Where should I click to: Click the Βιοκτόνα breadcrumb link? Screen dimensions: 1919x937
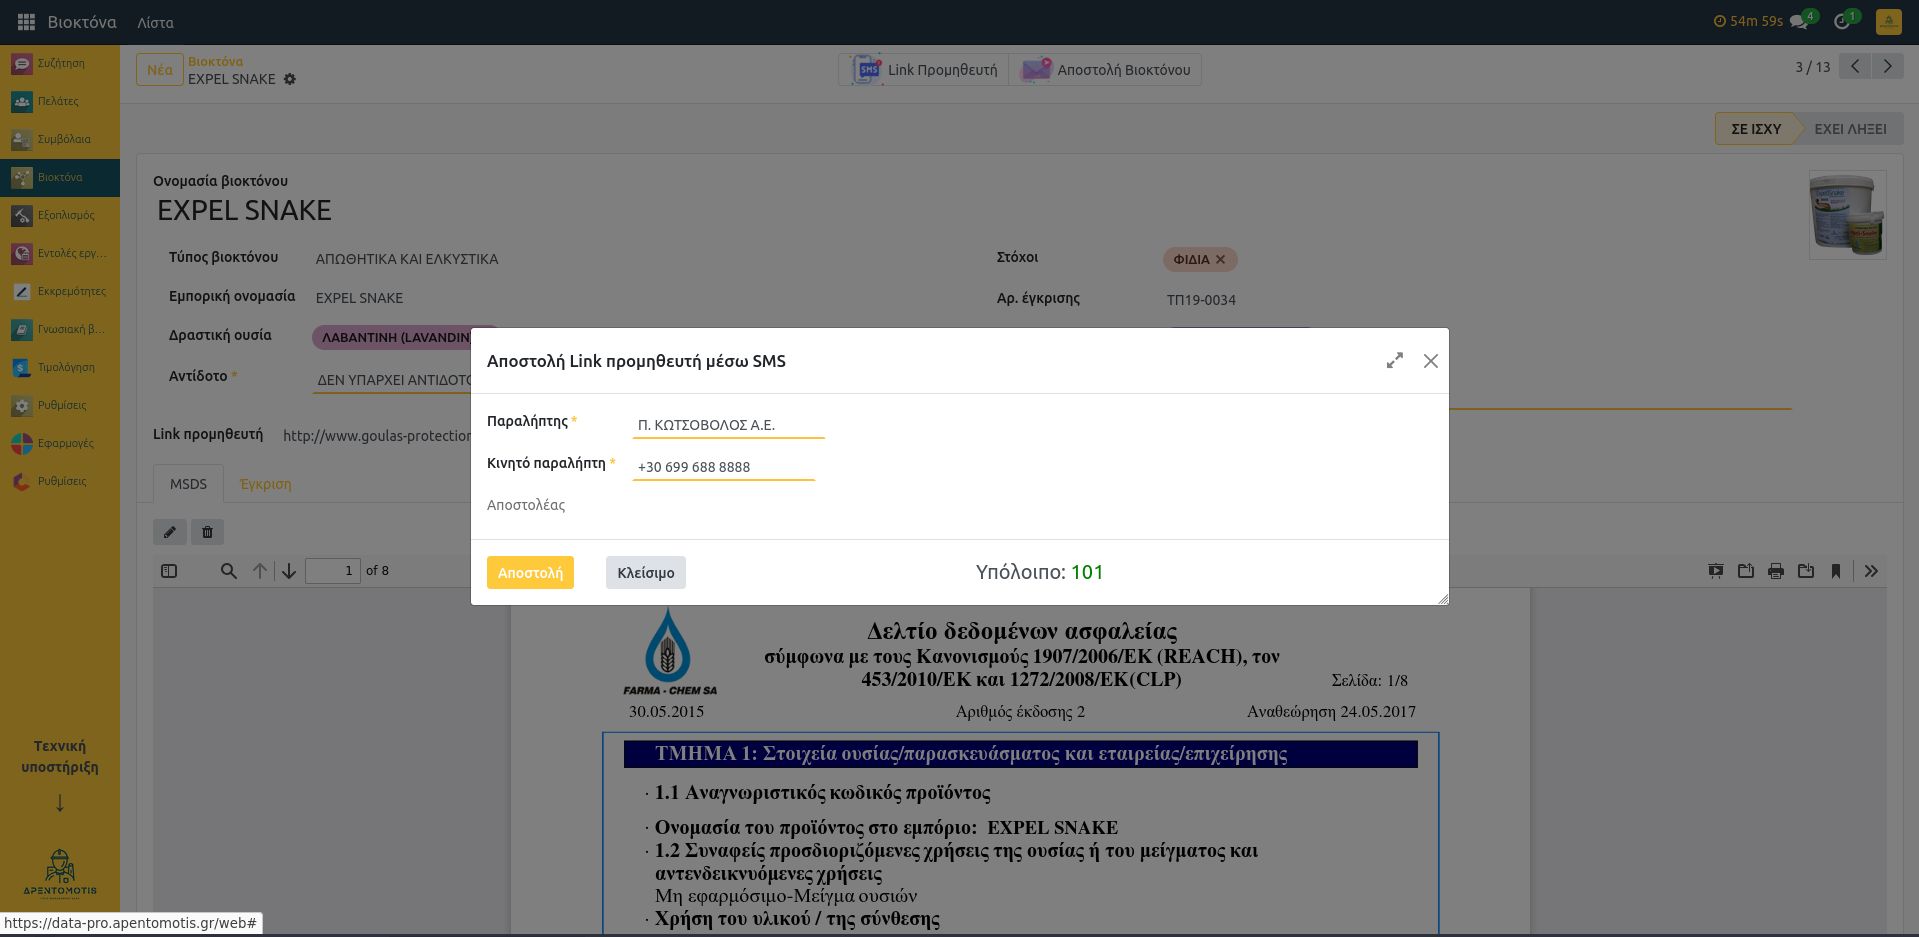pos(215,61)
